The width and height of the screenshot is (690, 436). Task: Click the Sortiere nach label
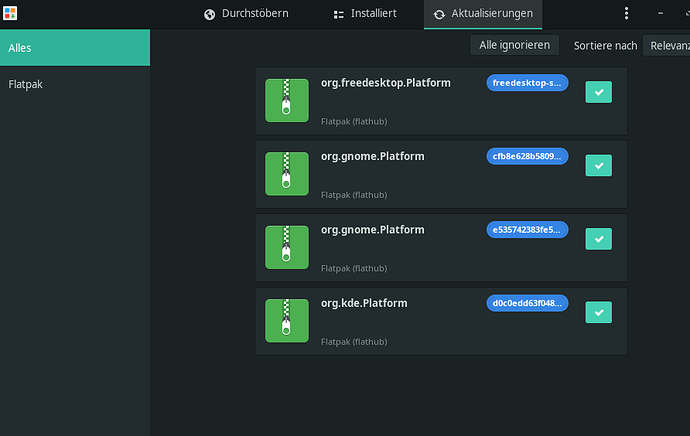[605, 46]
